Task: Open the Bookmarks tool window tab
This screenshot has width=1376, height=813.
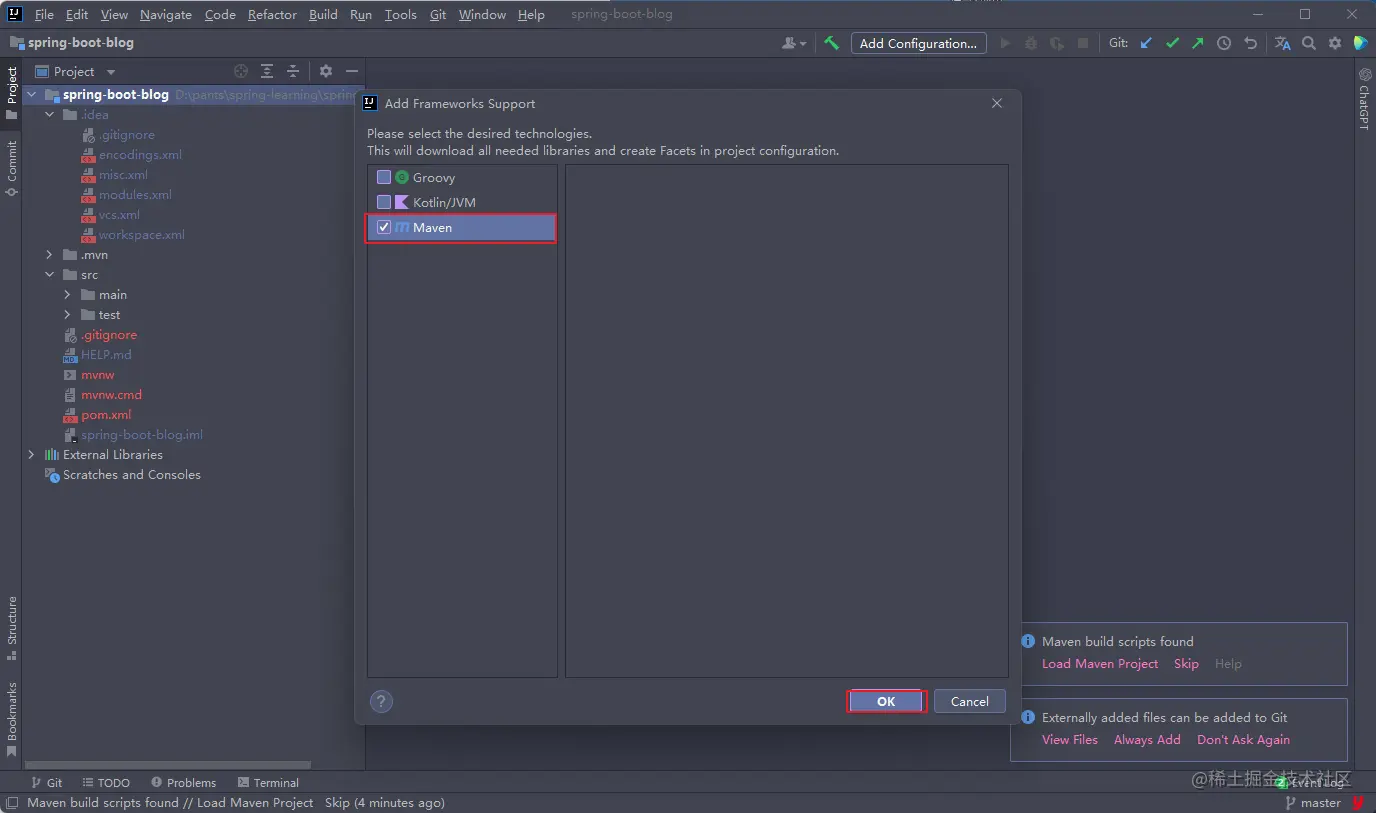Action: (x=12, y=719)
